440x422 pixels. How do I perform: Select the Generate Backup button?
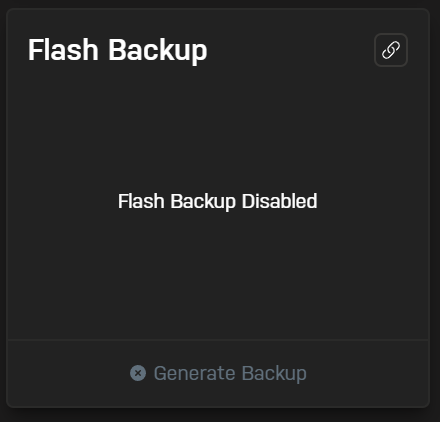click(x=218, y=373)
